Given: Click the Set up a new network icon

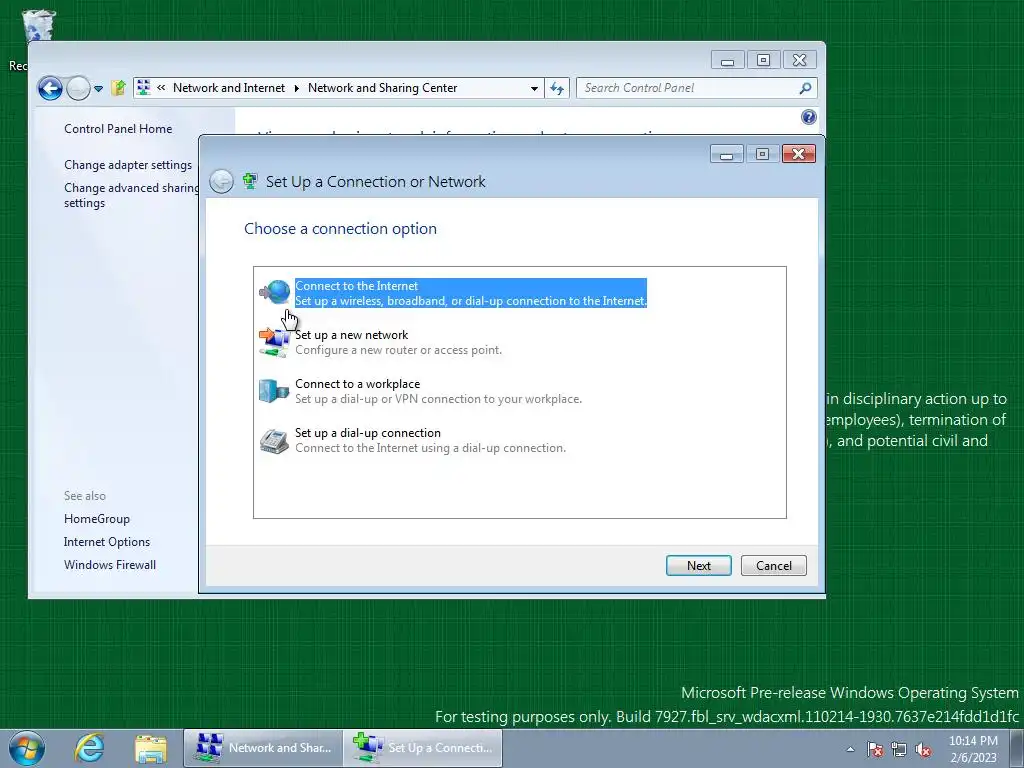Looking at the screenshot, I should tap(275, 342).
